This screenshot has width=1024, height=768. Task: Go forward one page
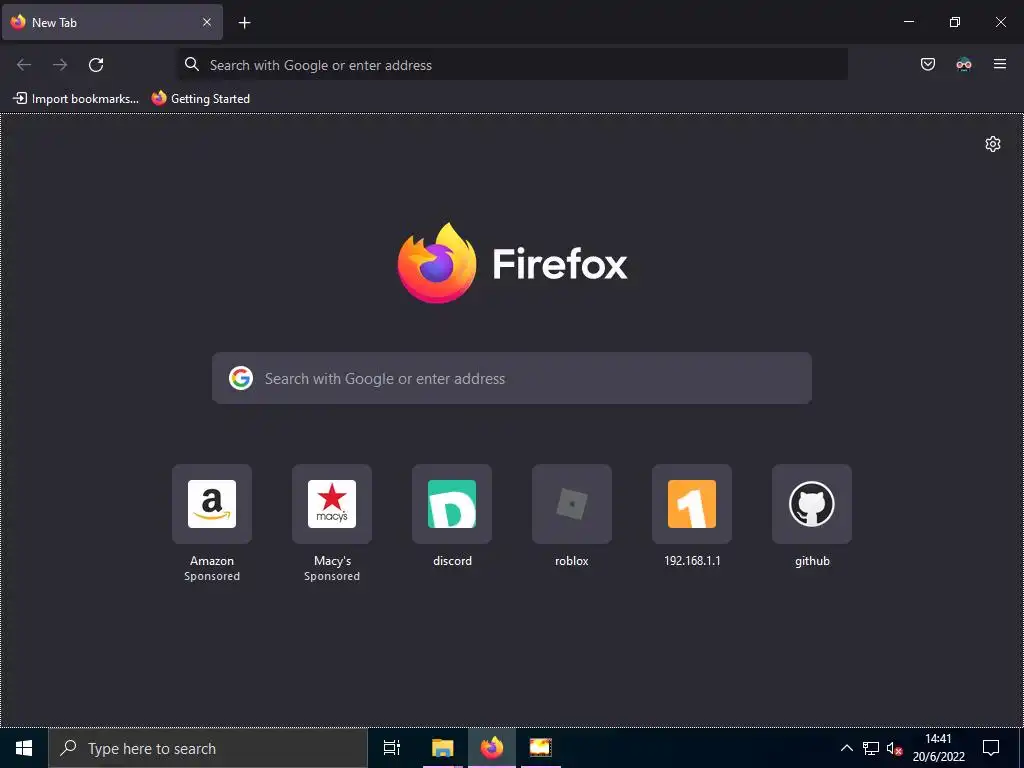pos(60,65)
